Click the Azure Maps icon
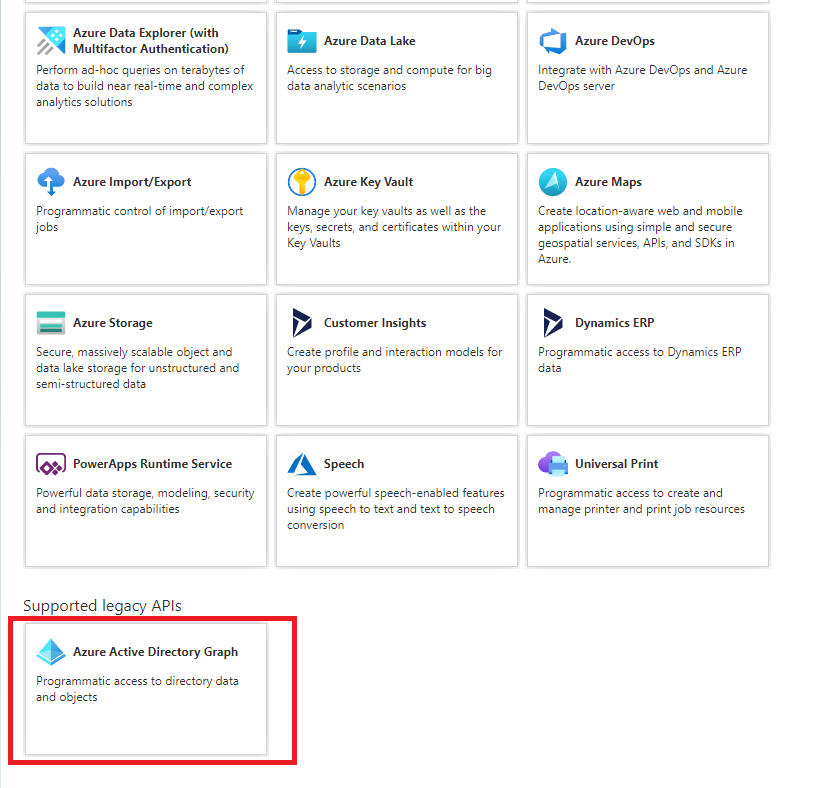The width and height of the screenshot is (834, 788). coord(553,182)
